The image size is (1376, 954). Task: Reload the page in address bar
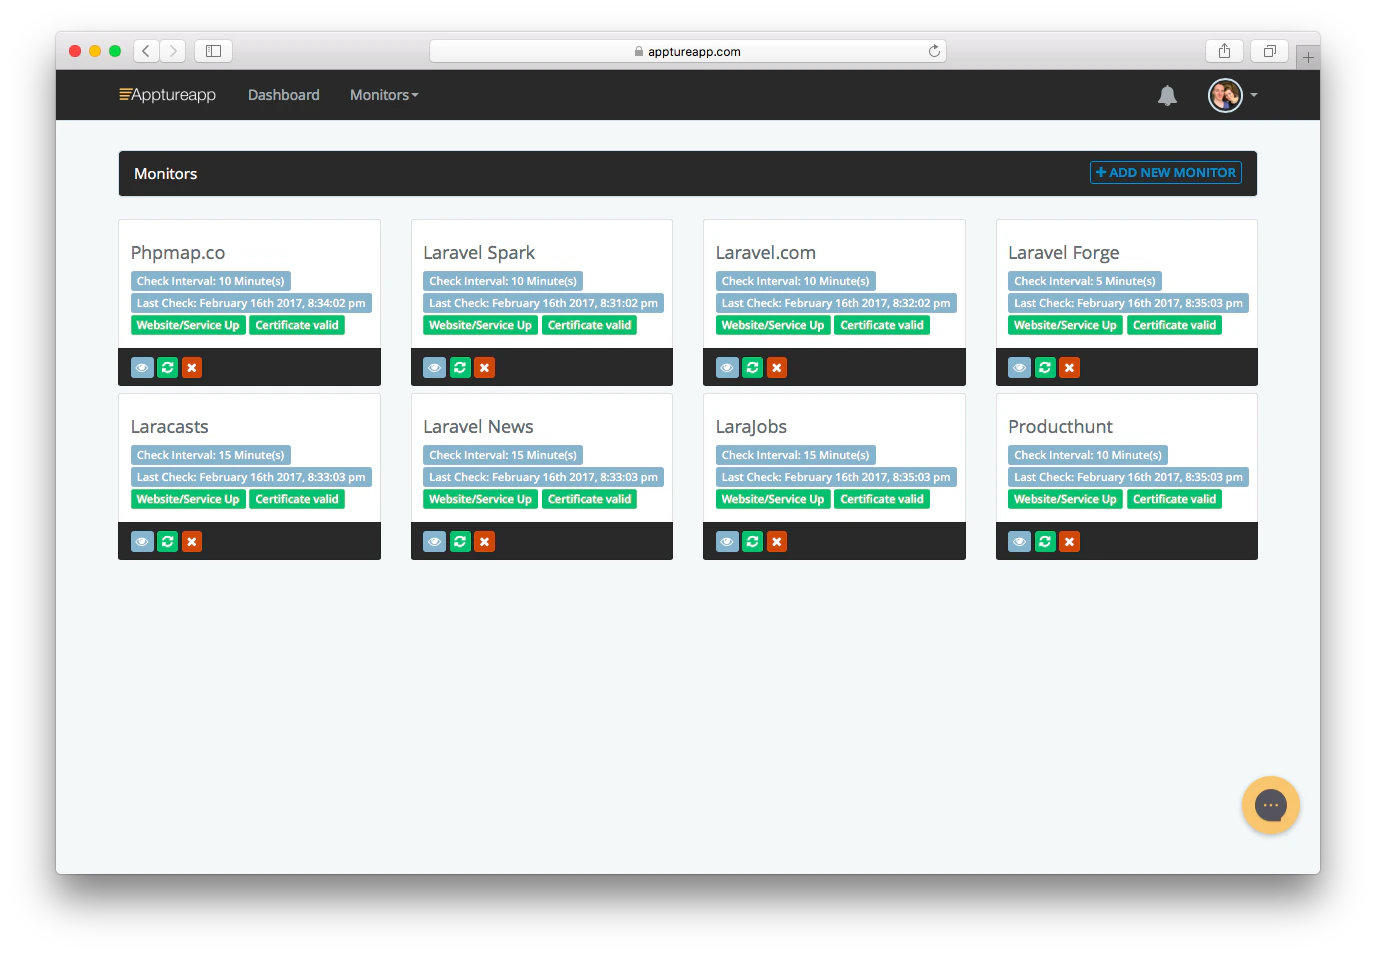coord(934,51)
